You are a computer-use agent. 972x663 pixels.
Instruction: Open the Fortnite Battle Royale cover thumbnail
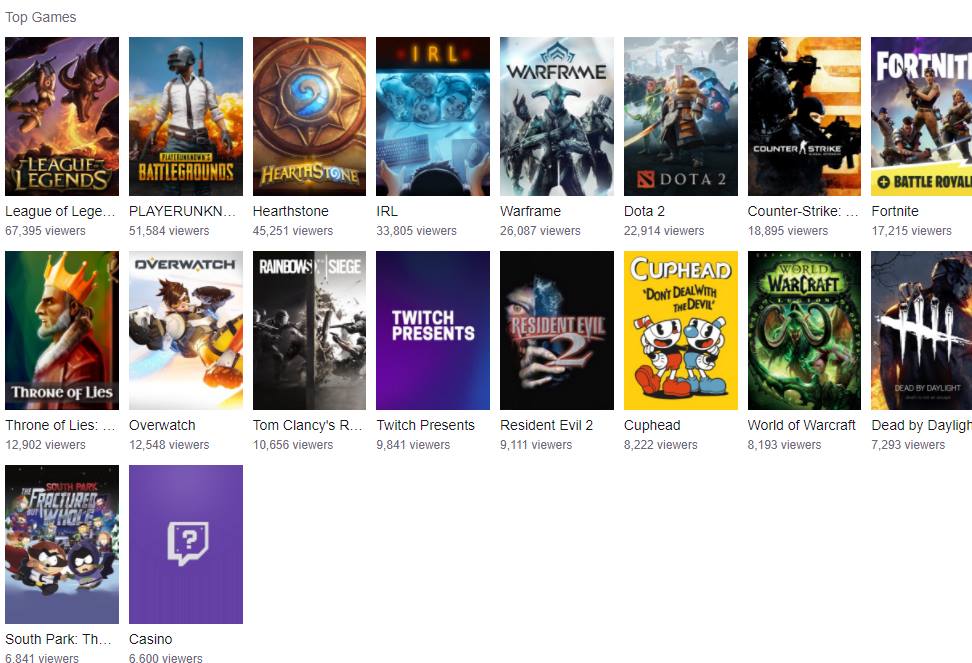coord(922,116)
